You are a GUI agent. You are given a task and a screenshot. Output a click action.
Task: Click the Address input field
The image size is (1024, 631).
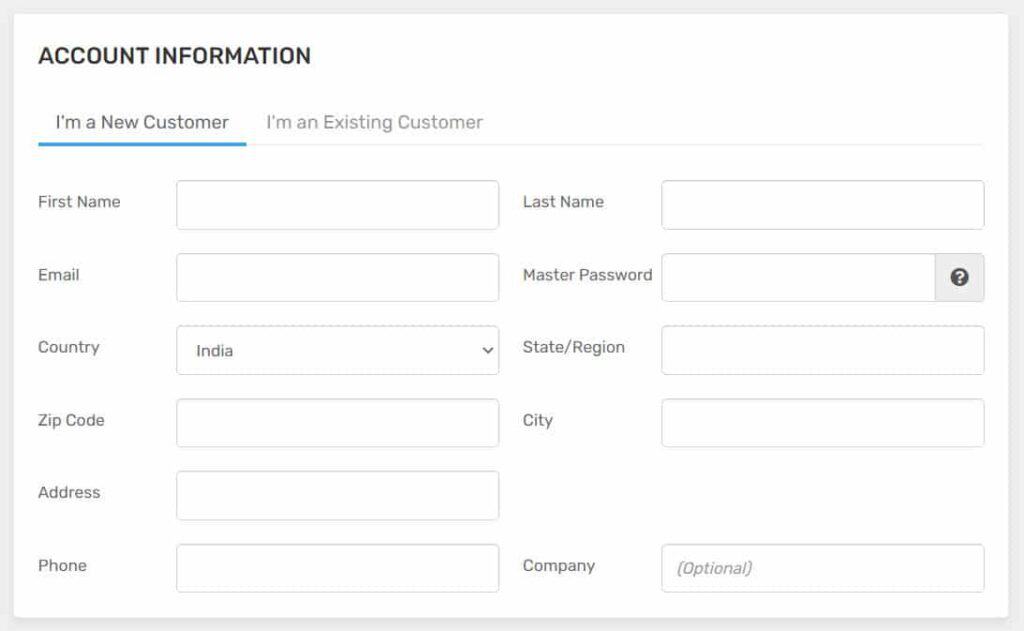[x=337, y=495]
